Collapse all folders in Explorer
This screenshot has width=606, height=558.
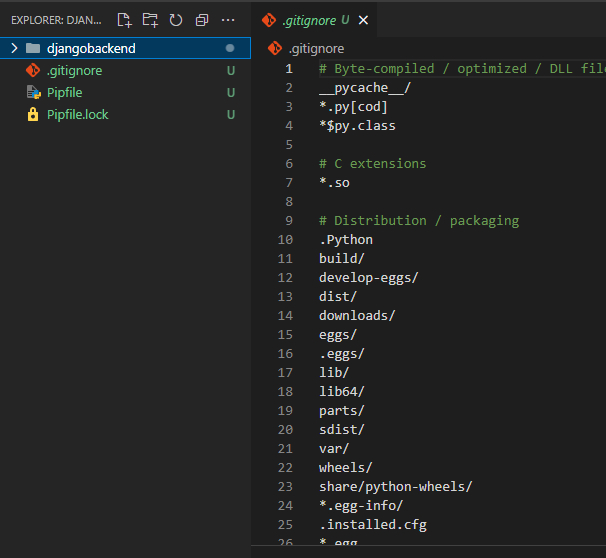coord(202,20)
